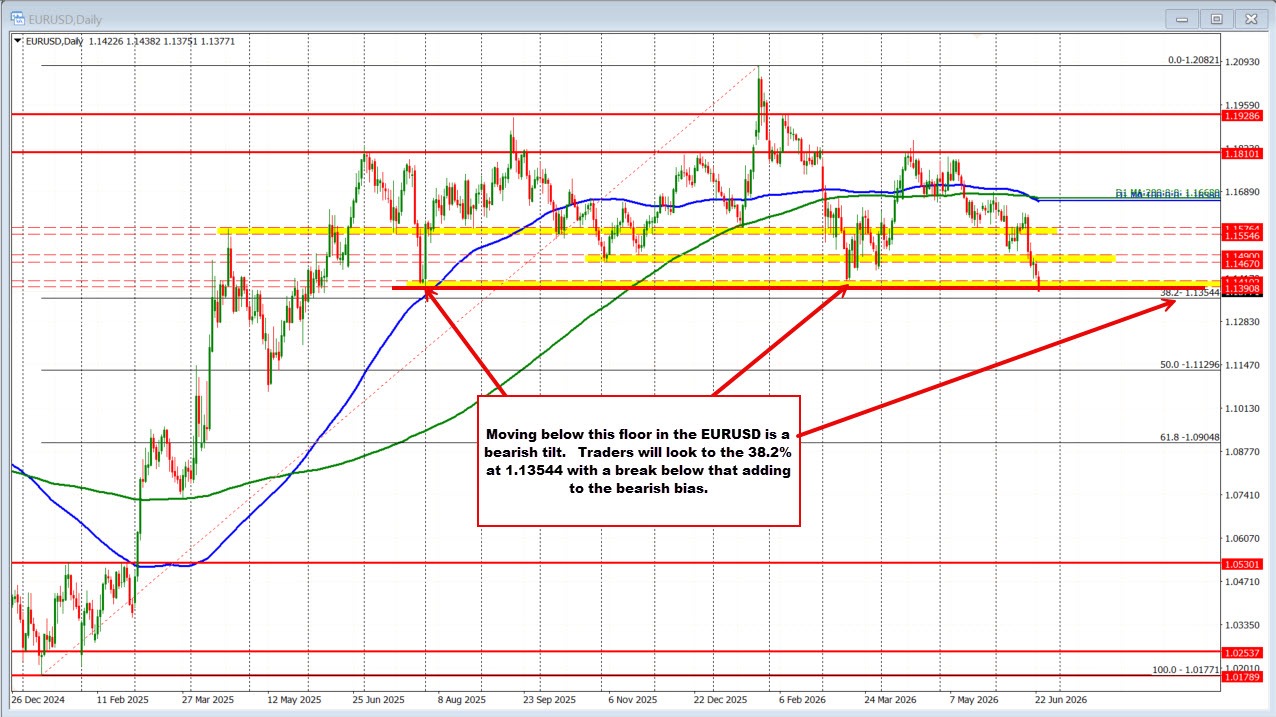1276x717 pixels.
Task: Select the Fibonacci label 0.0-1.20821
Action: 1194,60
